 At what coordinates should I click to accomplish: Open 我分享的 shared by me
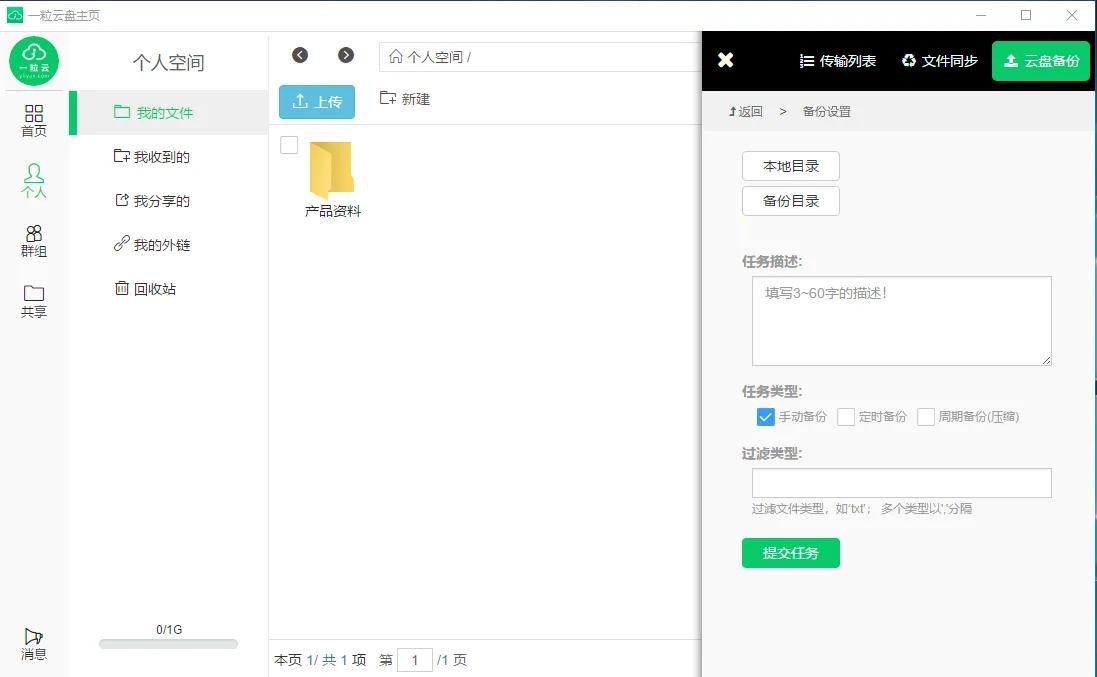152,201
